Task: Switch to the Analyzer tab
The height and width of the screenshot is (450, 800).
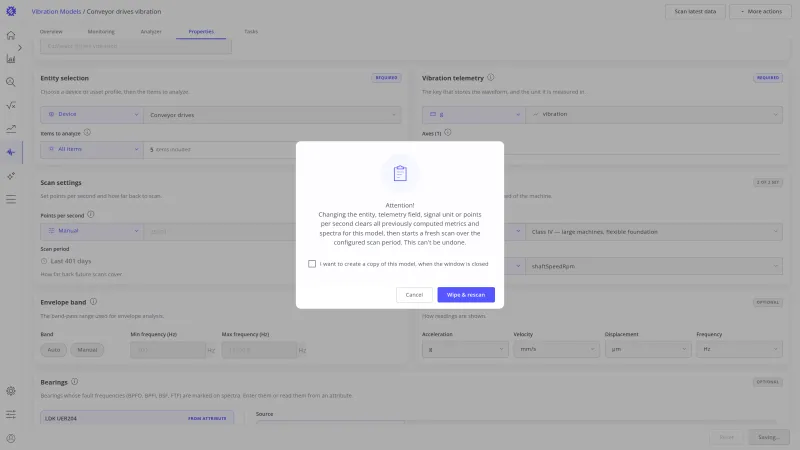Action: 151,32
